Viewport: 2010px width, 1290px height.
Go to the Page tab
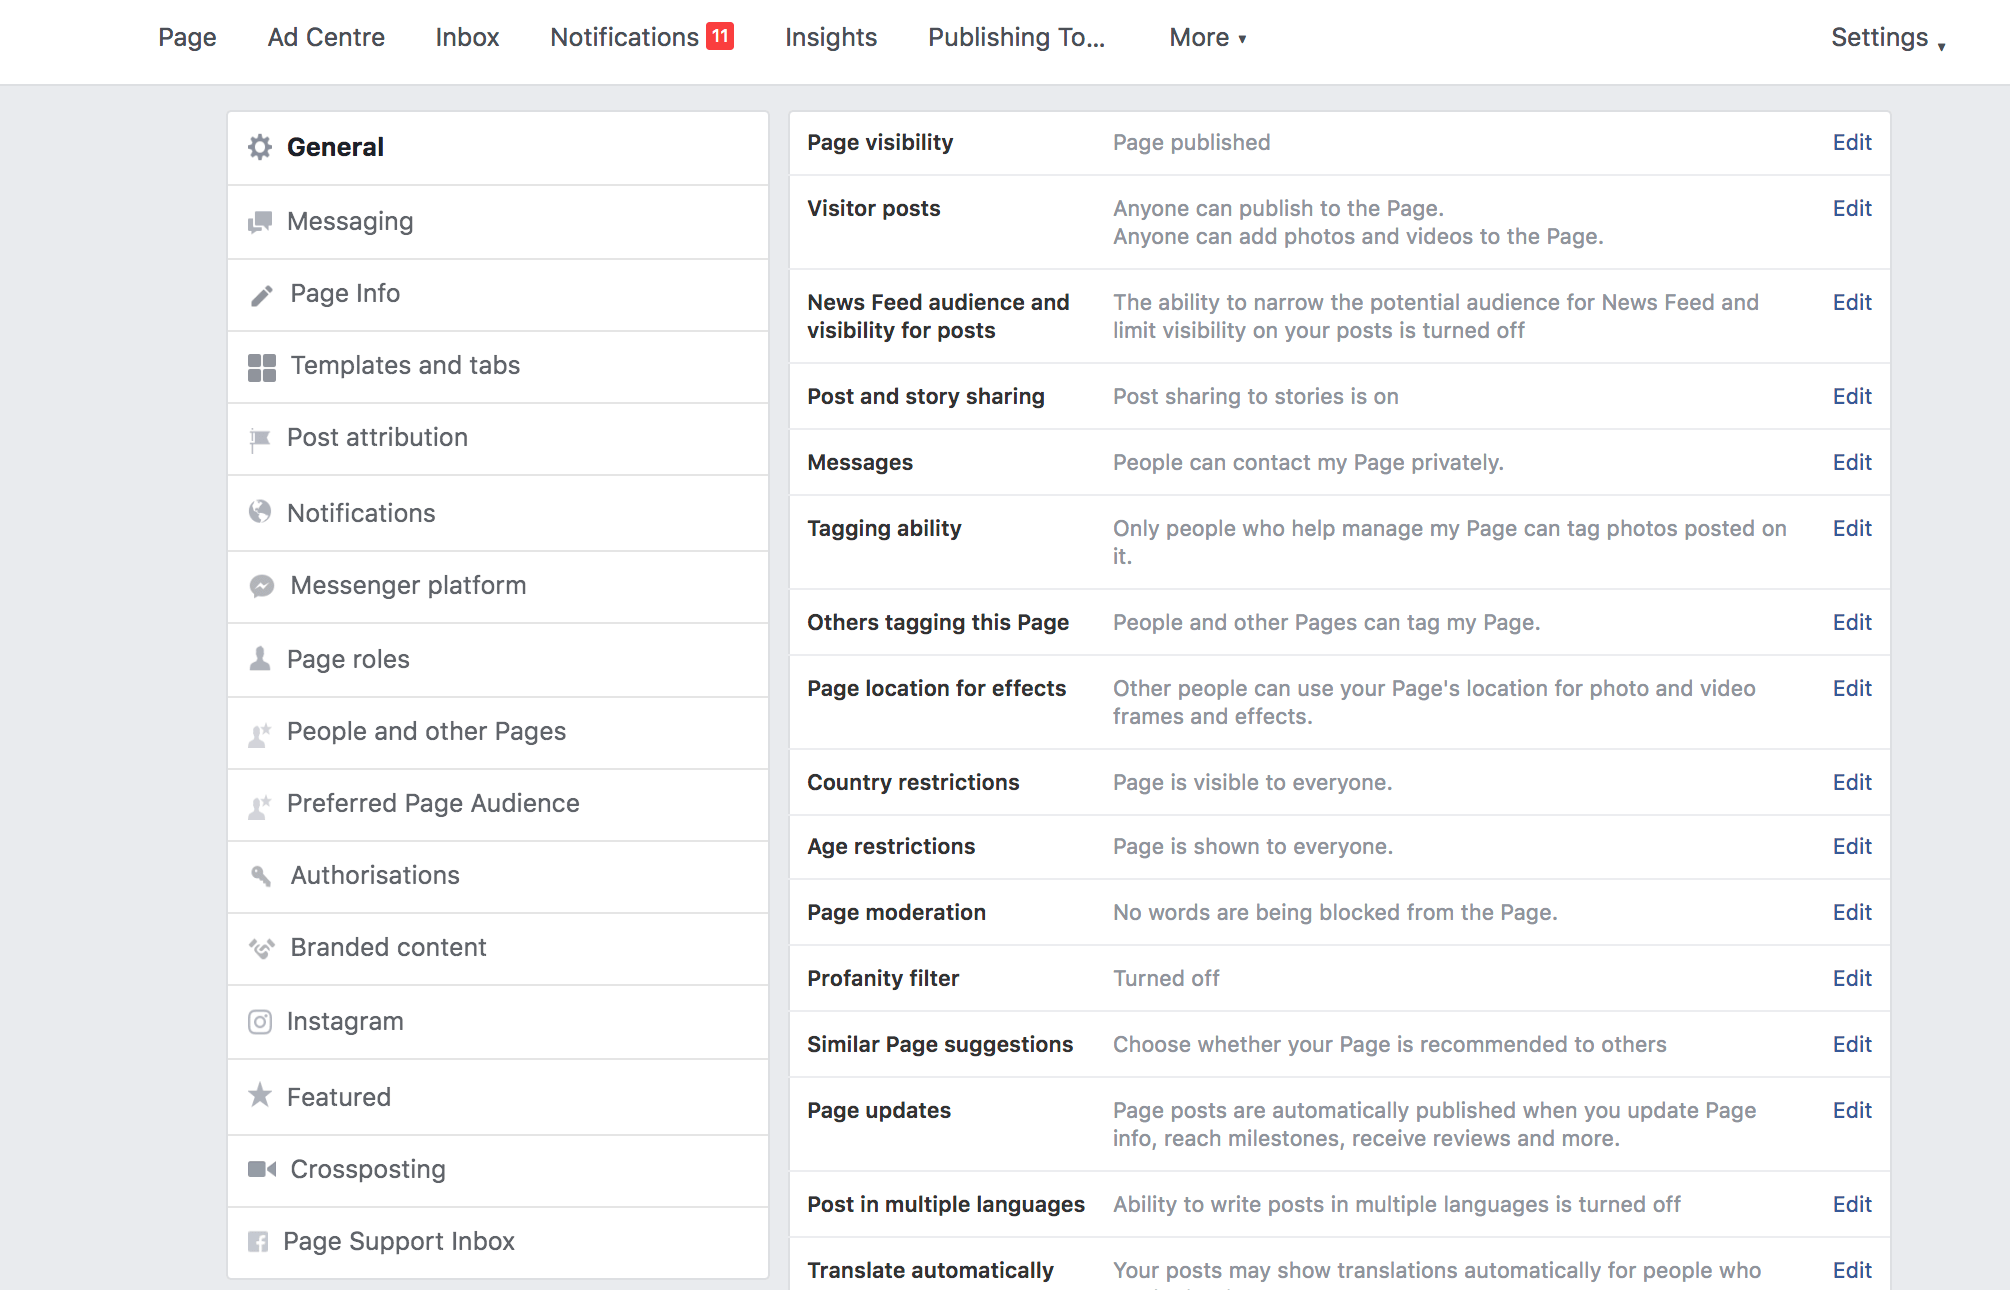[187, 37]
